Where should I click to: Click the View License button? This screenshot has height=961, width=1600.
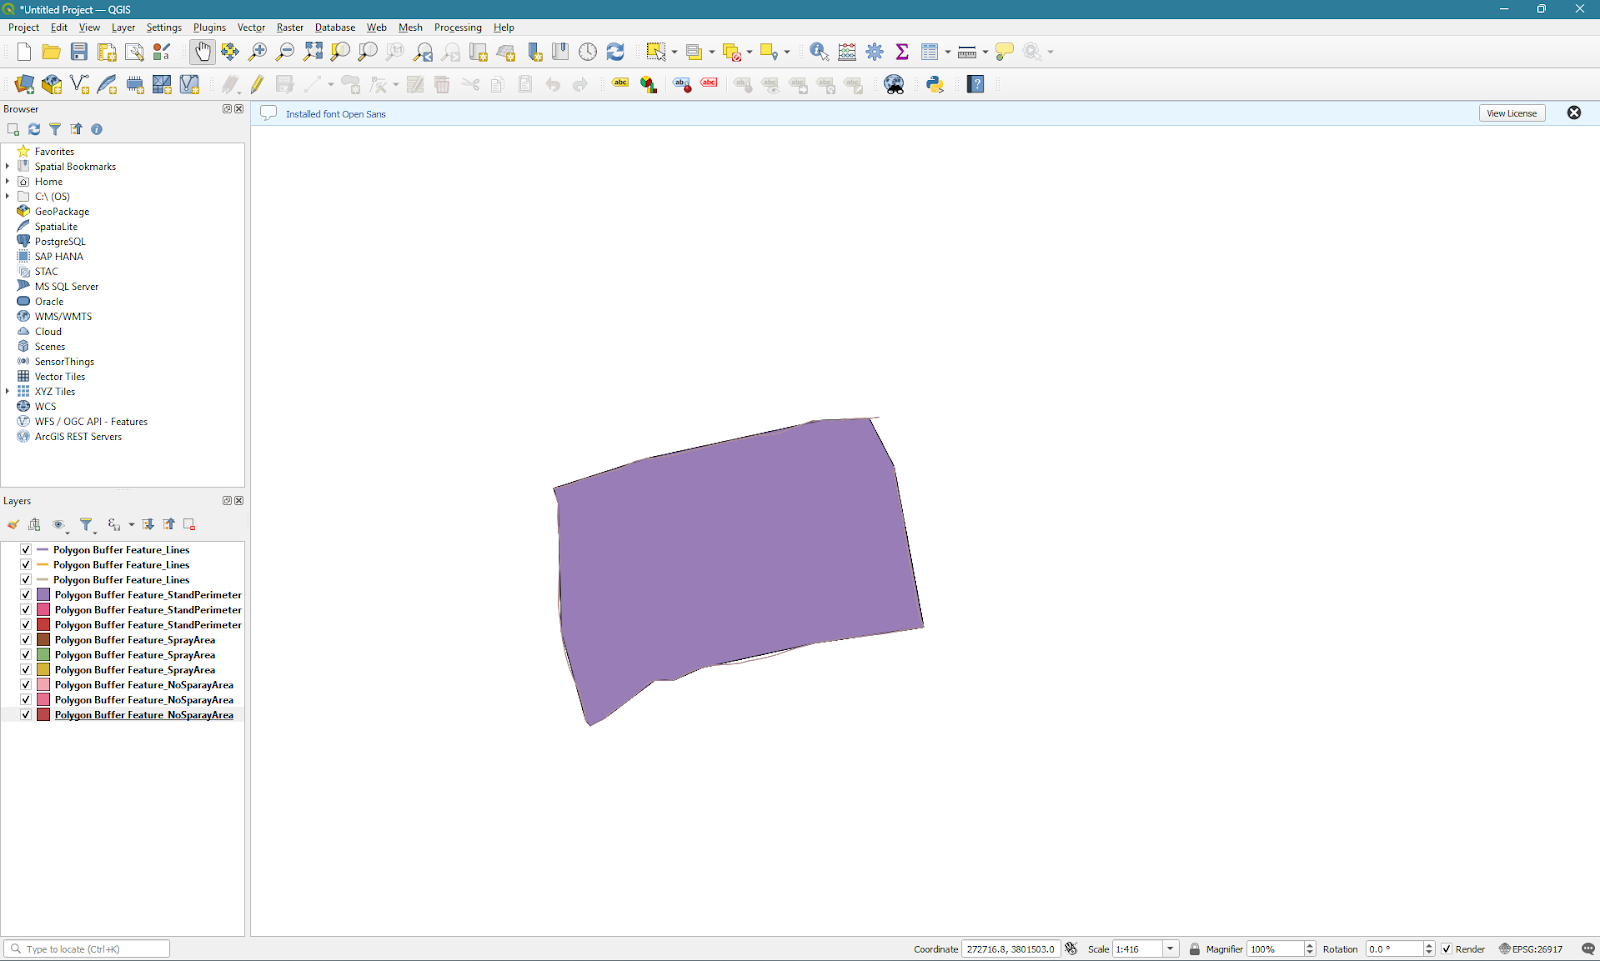pos(1512,113)
